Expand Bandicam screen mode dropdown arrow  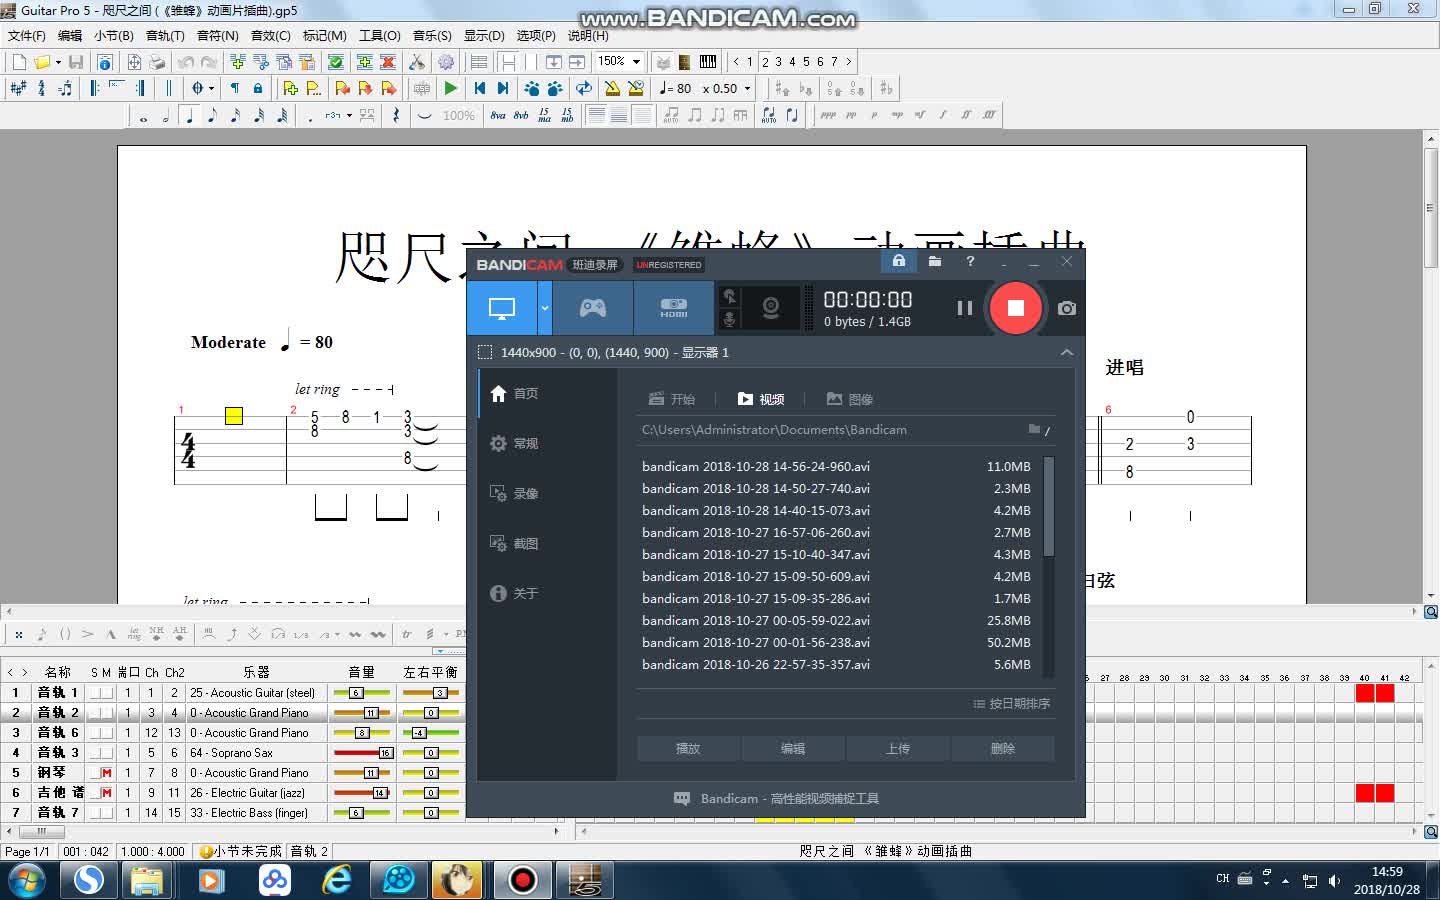[545, 308]
